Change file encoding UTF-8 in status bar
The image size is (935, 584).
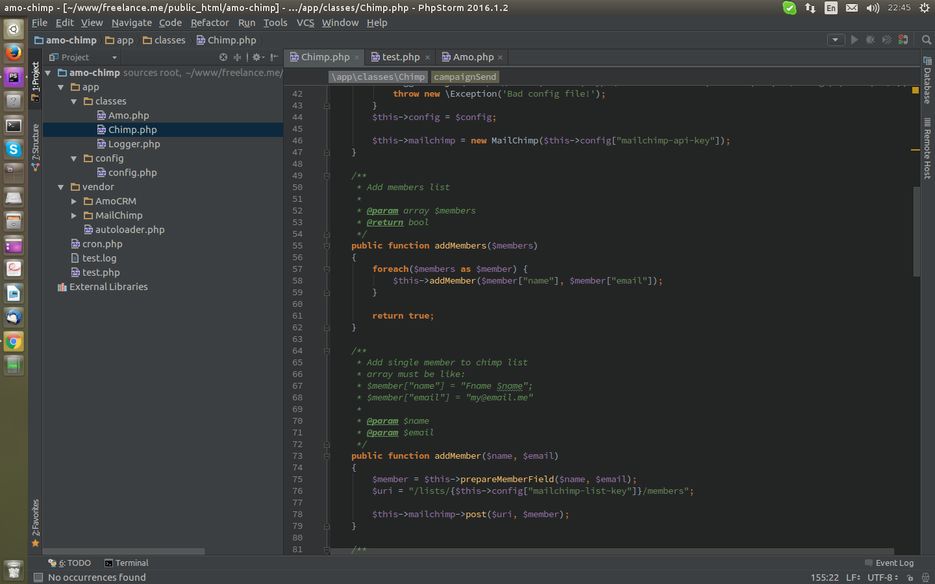883,577
